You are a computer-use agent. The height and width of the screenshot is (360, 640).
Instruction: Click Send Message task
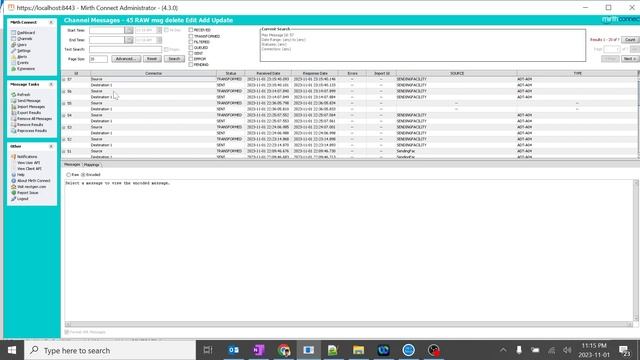click(x=29, y=100)
